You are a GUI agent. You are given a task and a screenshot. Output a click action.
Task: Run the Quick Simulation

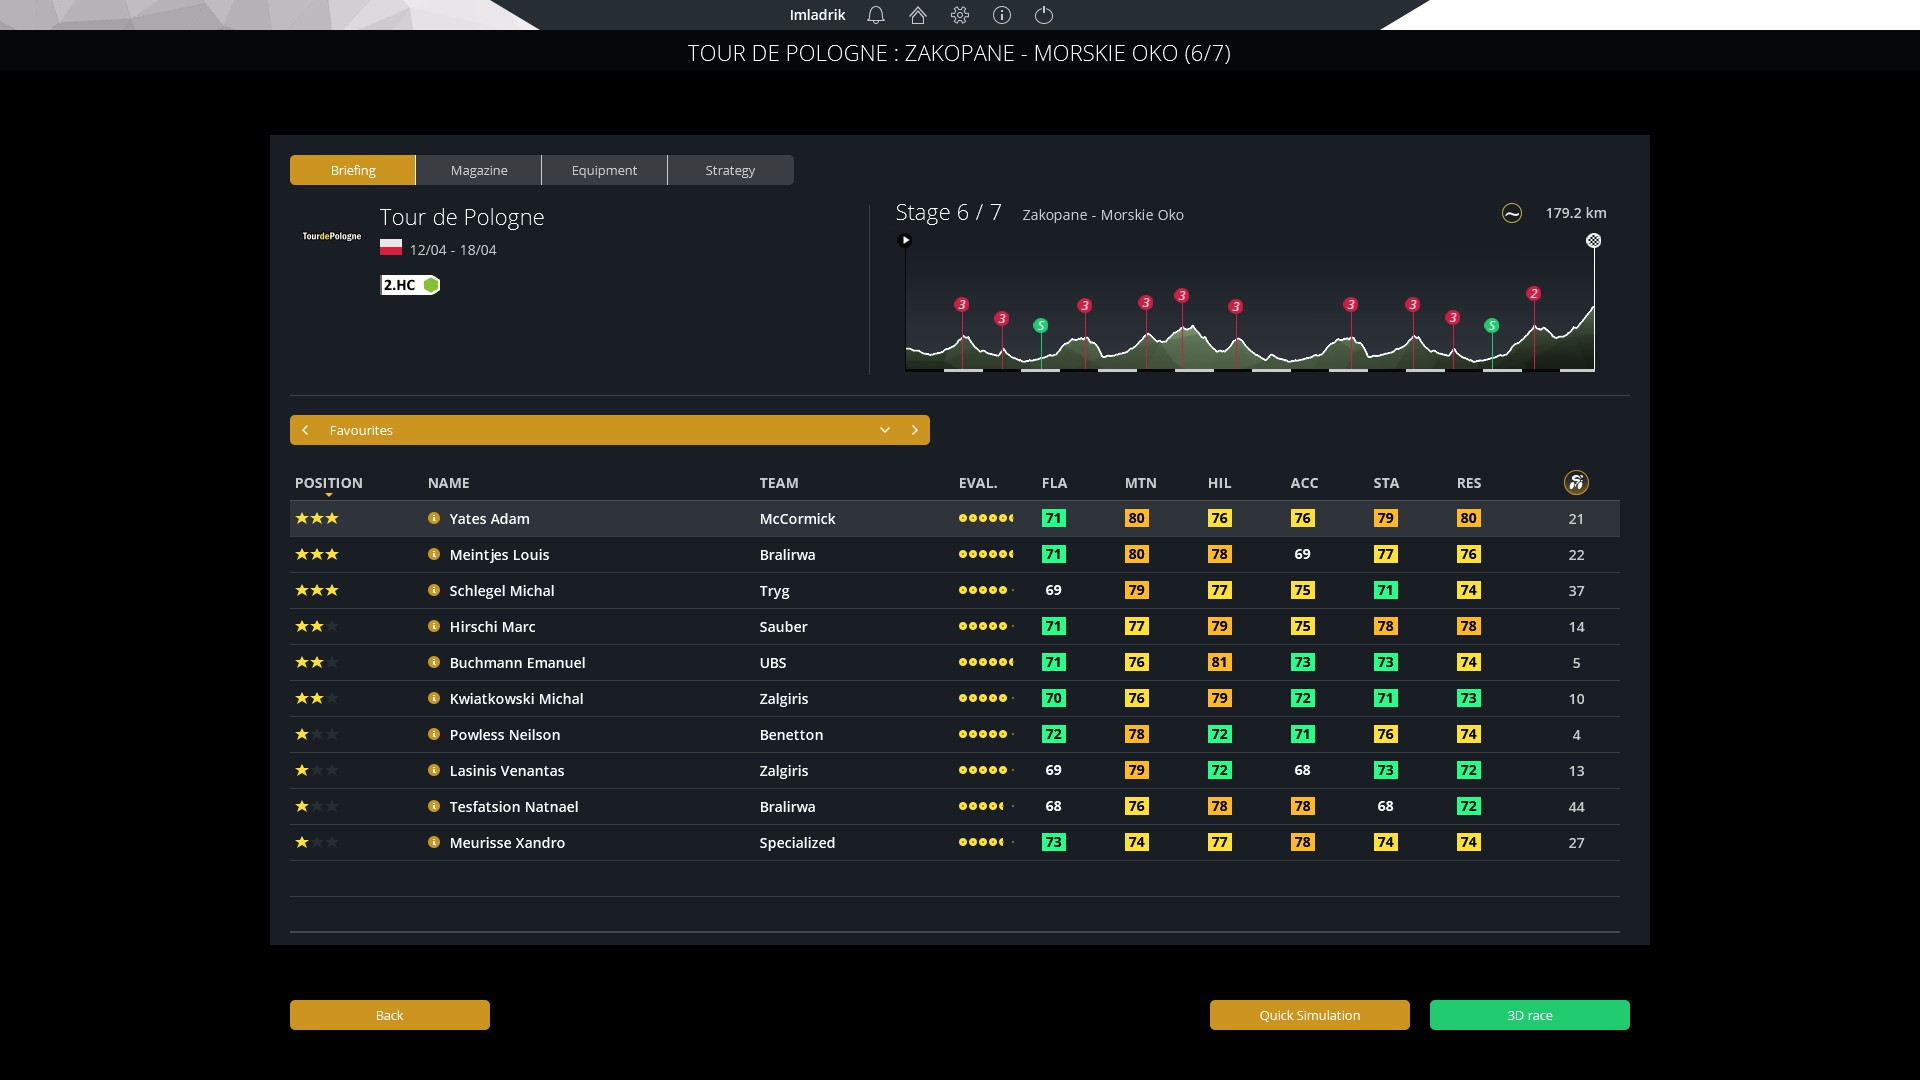[x=1309, y=1015]
